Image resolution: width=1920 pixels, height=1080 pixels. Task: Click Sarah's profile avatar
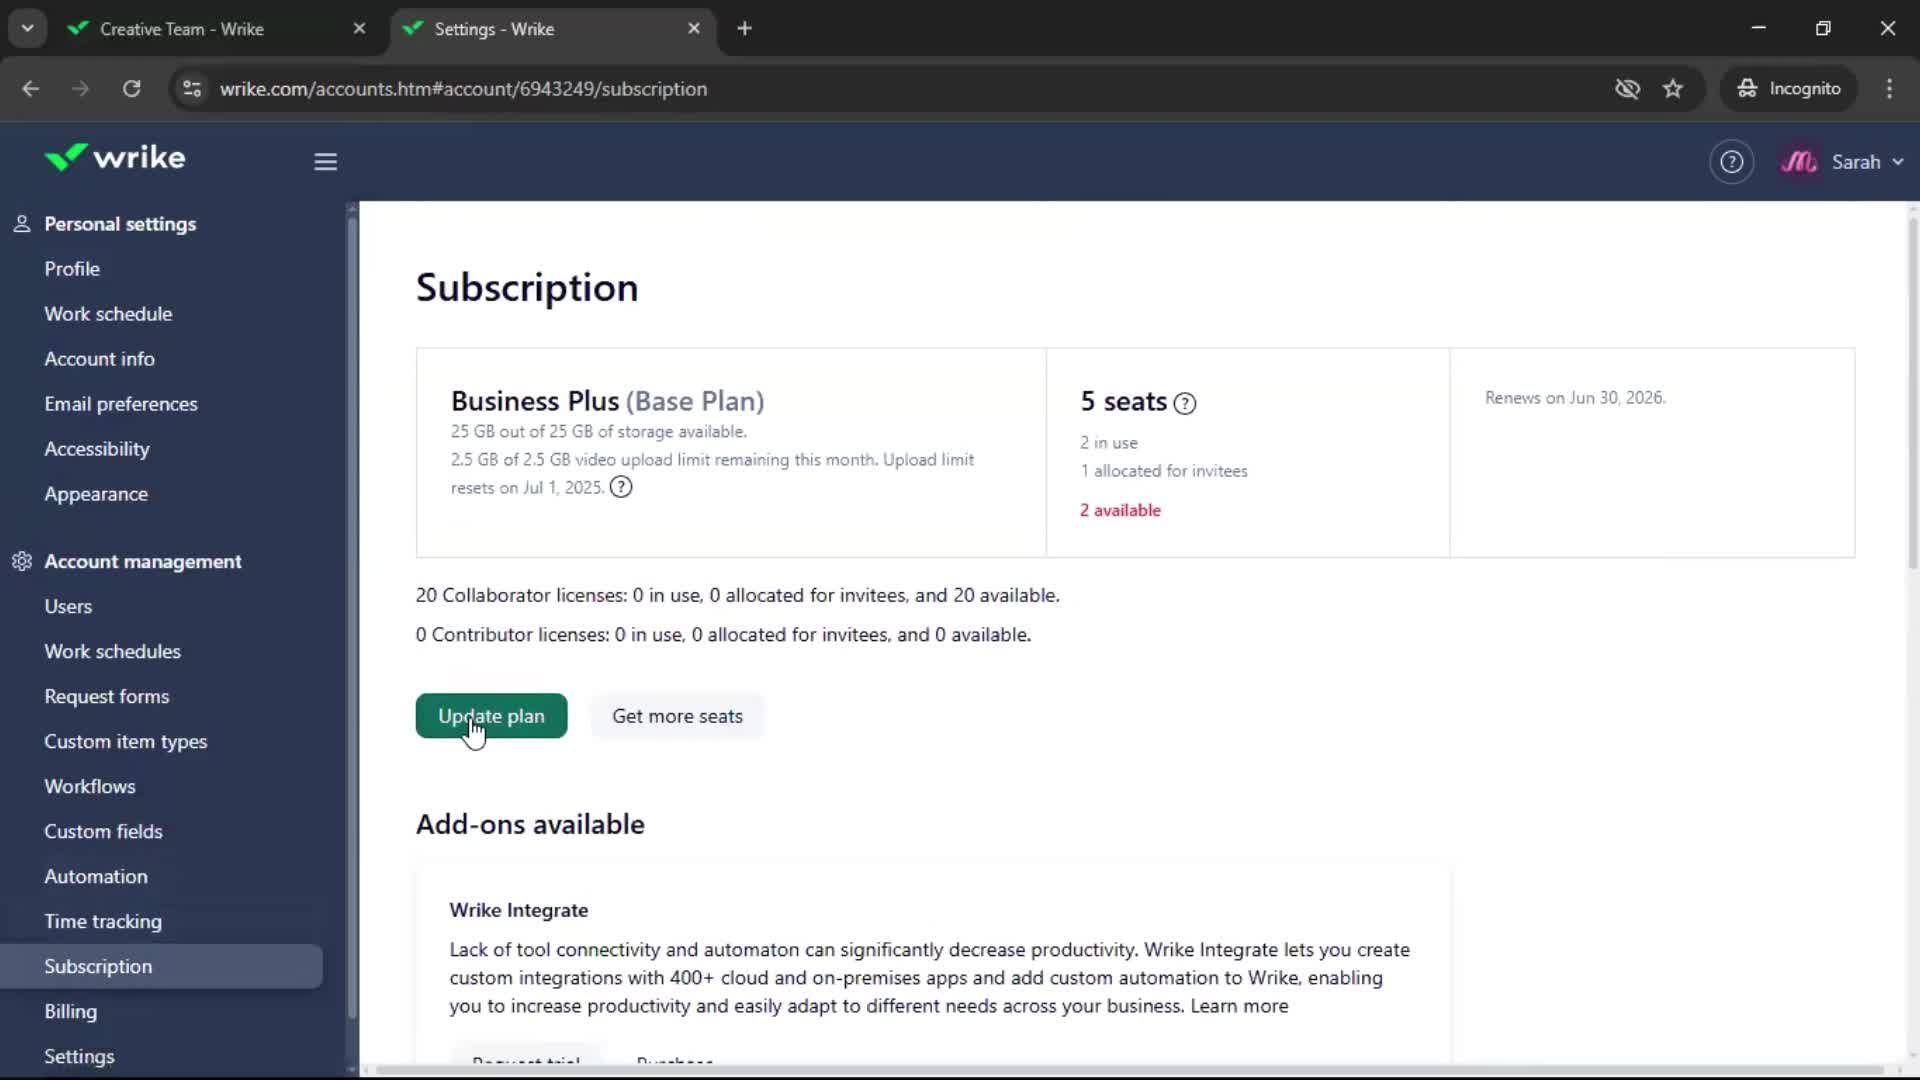pyautogui.click(x=1799, y=162)
